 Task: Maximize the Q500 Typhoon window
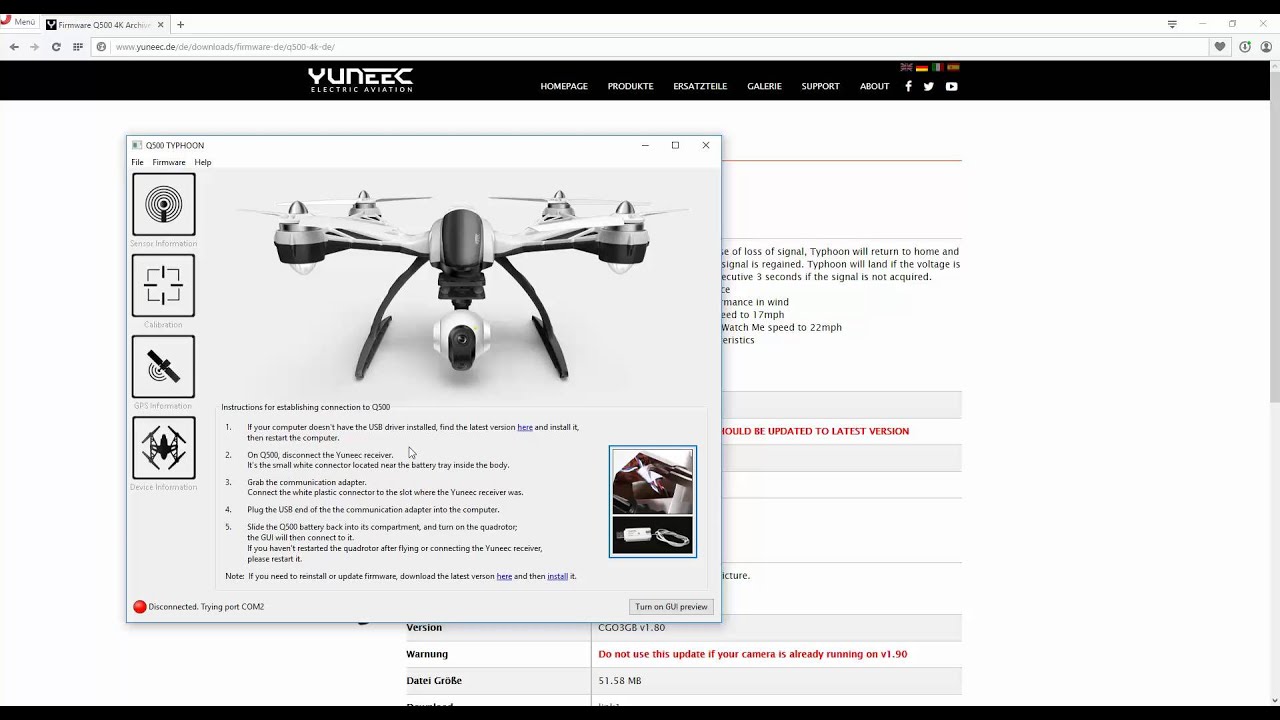[675, 145]
